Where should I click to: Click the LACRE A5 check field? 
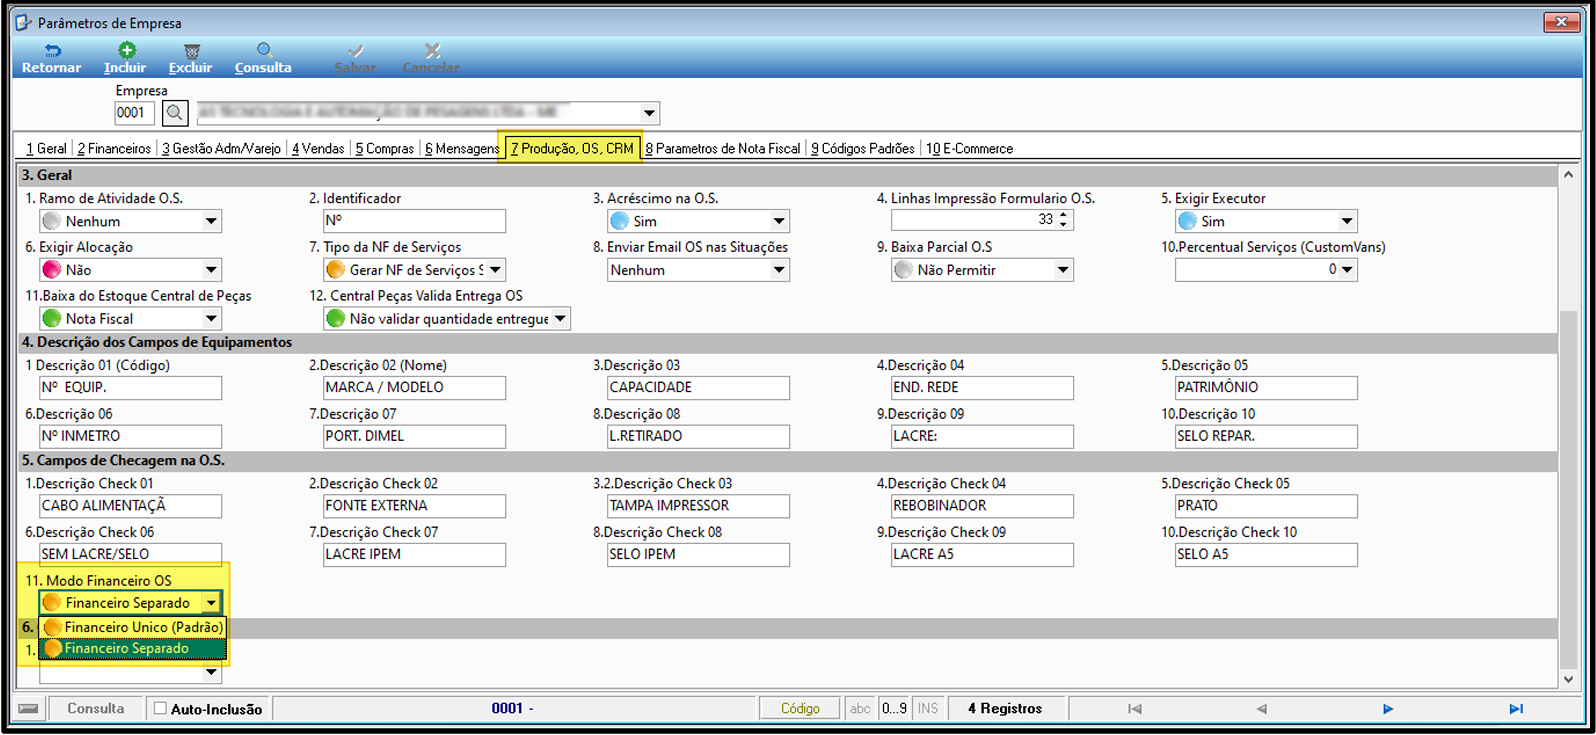982,555
